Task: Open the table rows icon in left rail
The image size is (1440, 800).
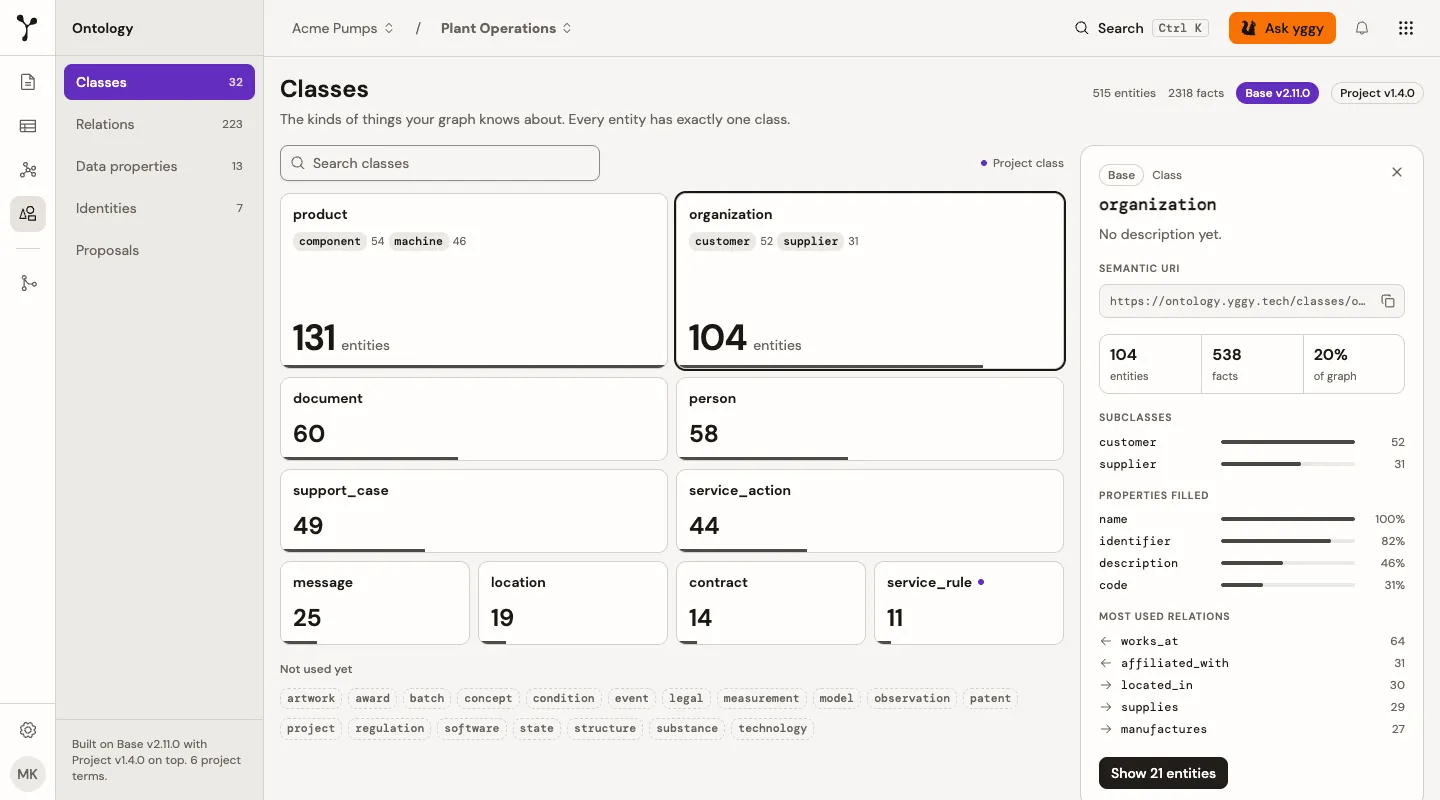Action: (x=28, y=126)
